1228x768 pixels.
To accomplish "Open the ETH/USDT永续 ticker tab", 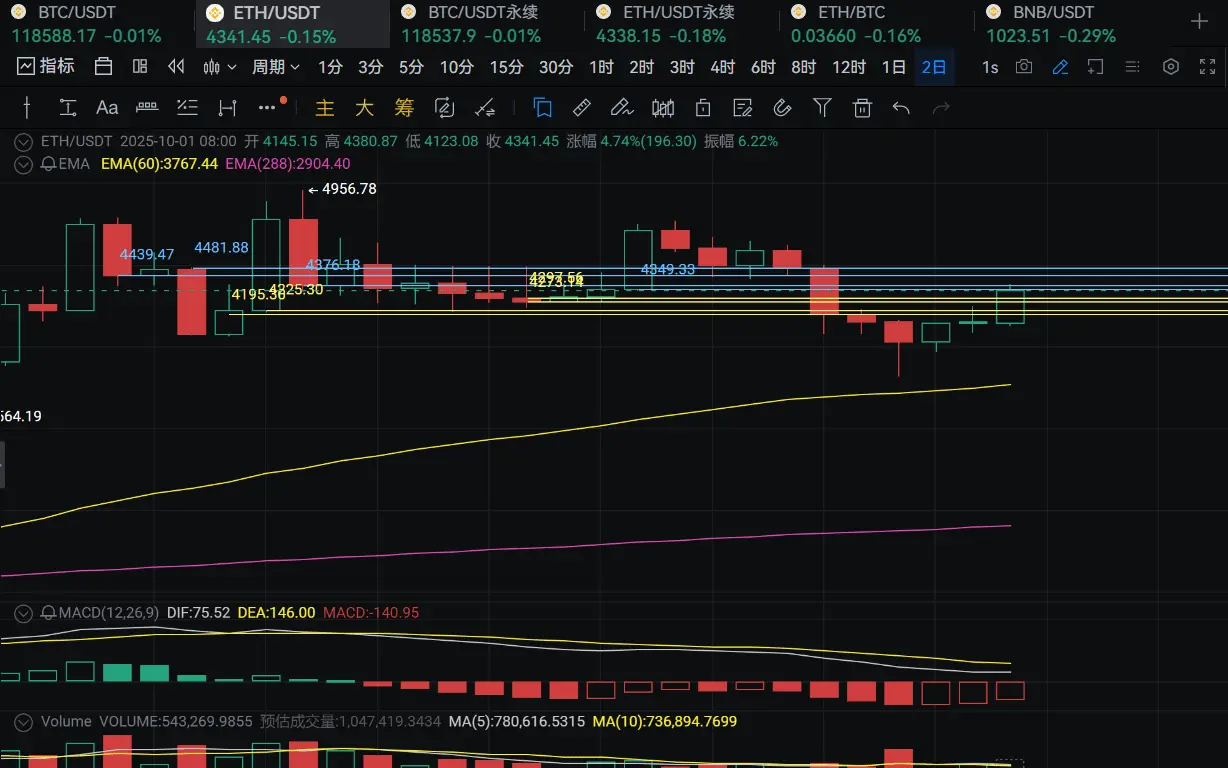I will pyautogui.click(x=682, y=24).
